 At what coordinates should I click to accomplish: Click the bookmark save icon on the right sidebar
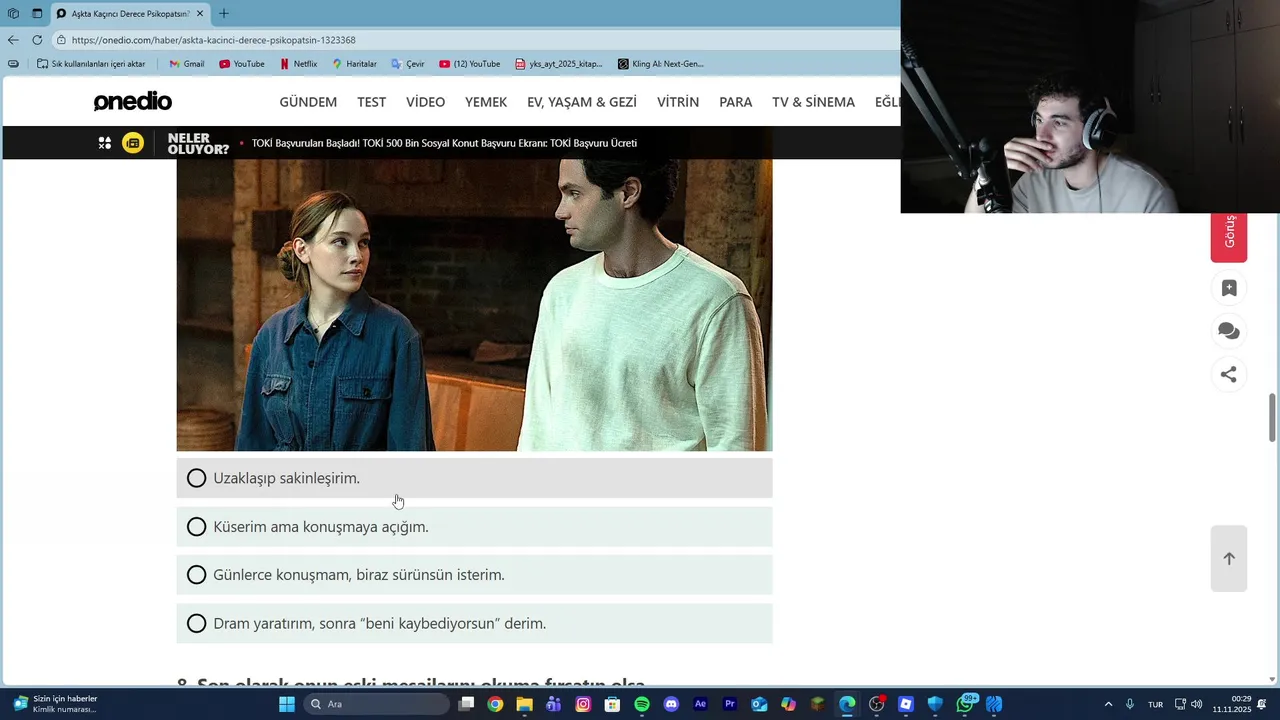(x=1229, y=288)
